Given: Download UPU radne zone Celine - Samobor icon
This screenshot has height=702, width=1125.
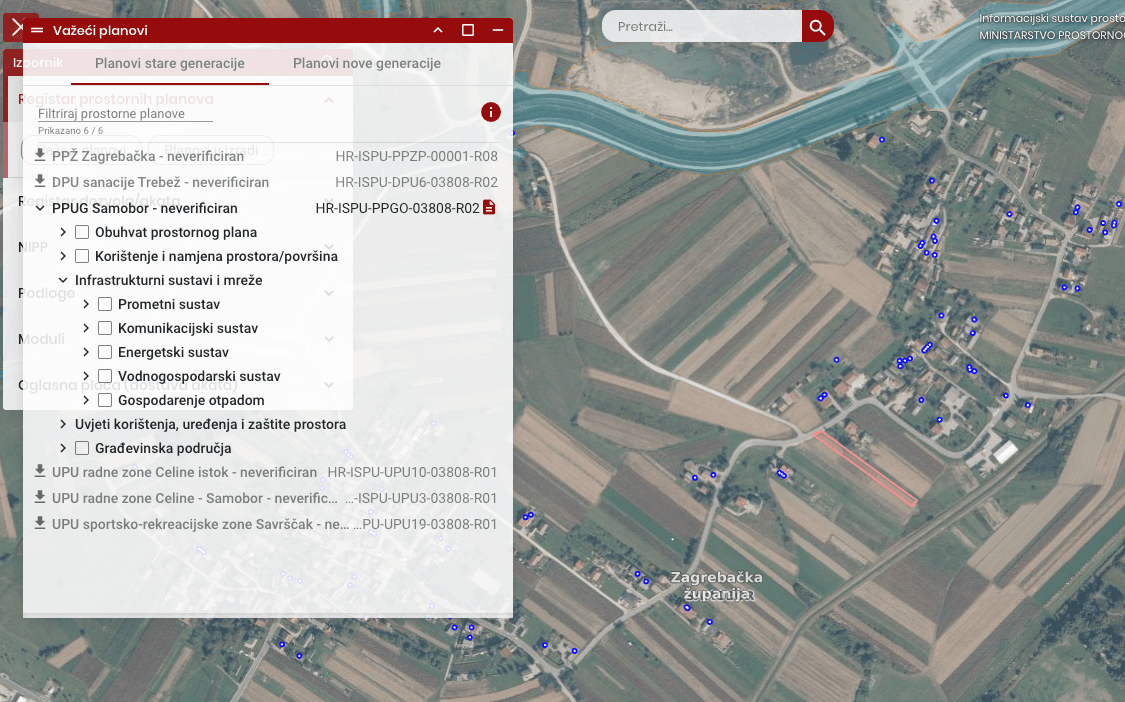Looking at the screenshot, I should [40, 497].
